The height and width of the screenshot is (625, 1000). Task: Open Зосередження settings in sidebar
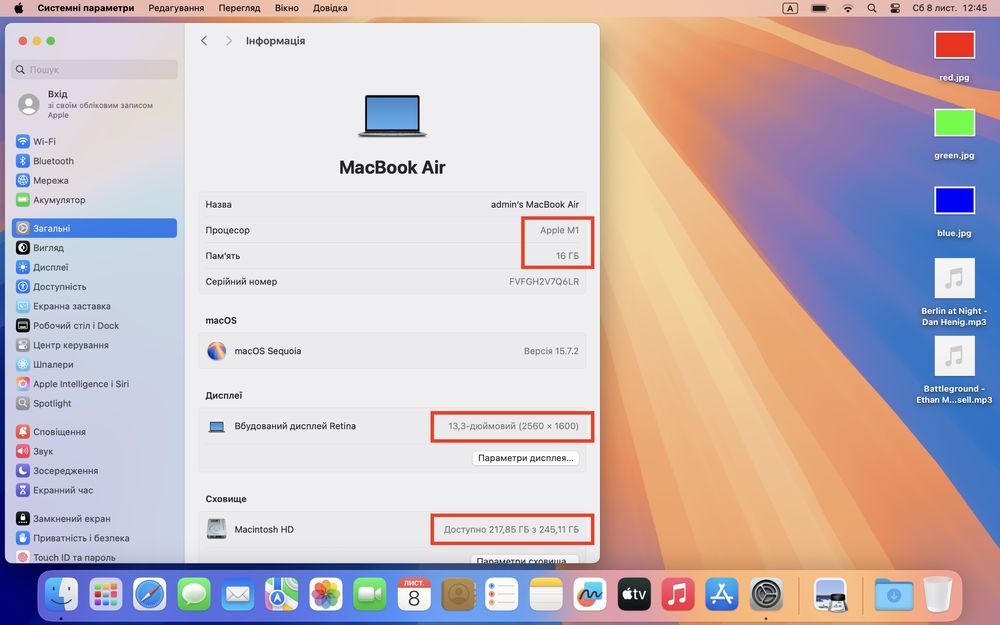(x=94, y=471)
